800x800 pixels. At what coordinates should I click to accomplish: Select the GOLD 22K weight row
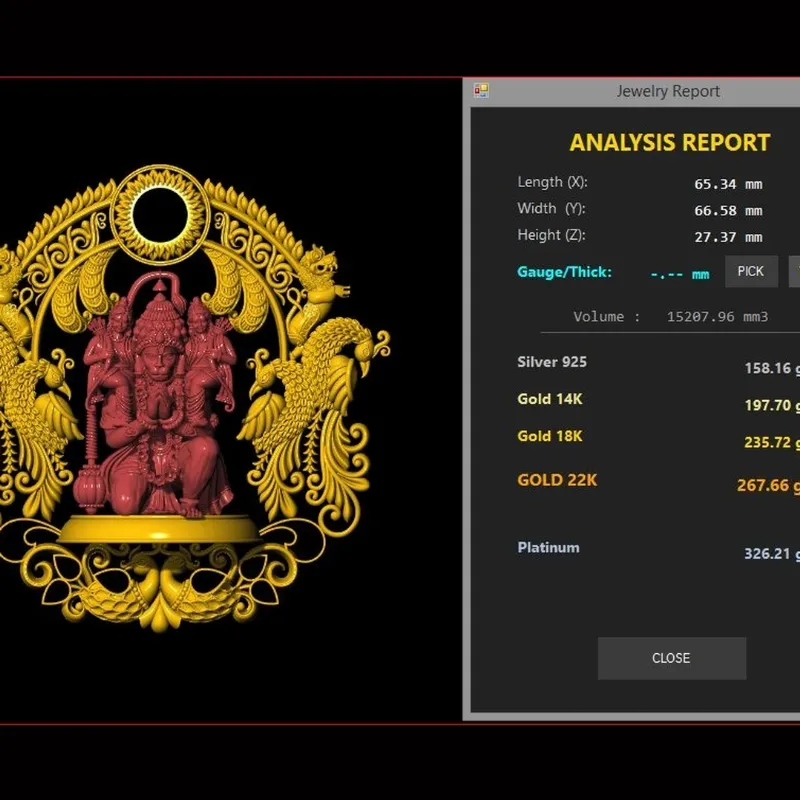(658, 483)
